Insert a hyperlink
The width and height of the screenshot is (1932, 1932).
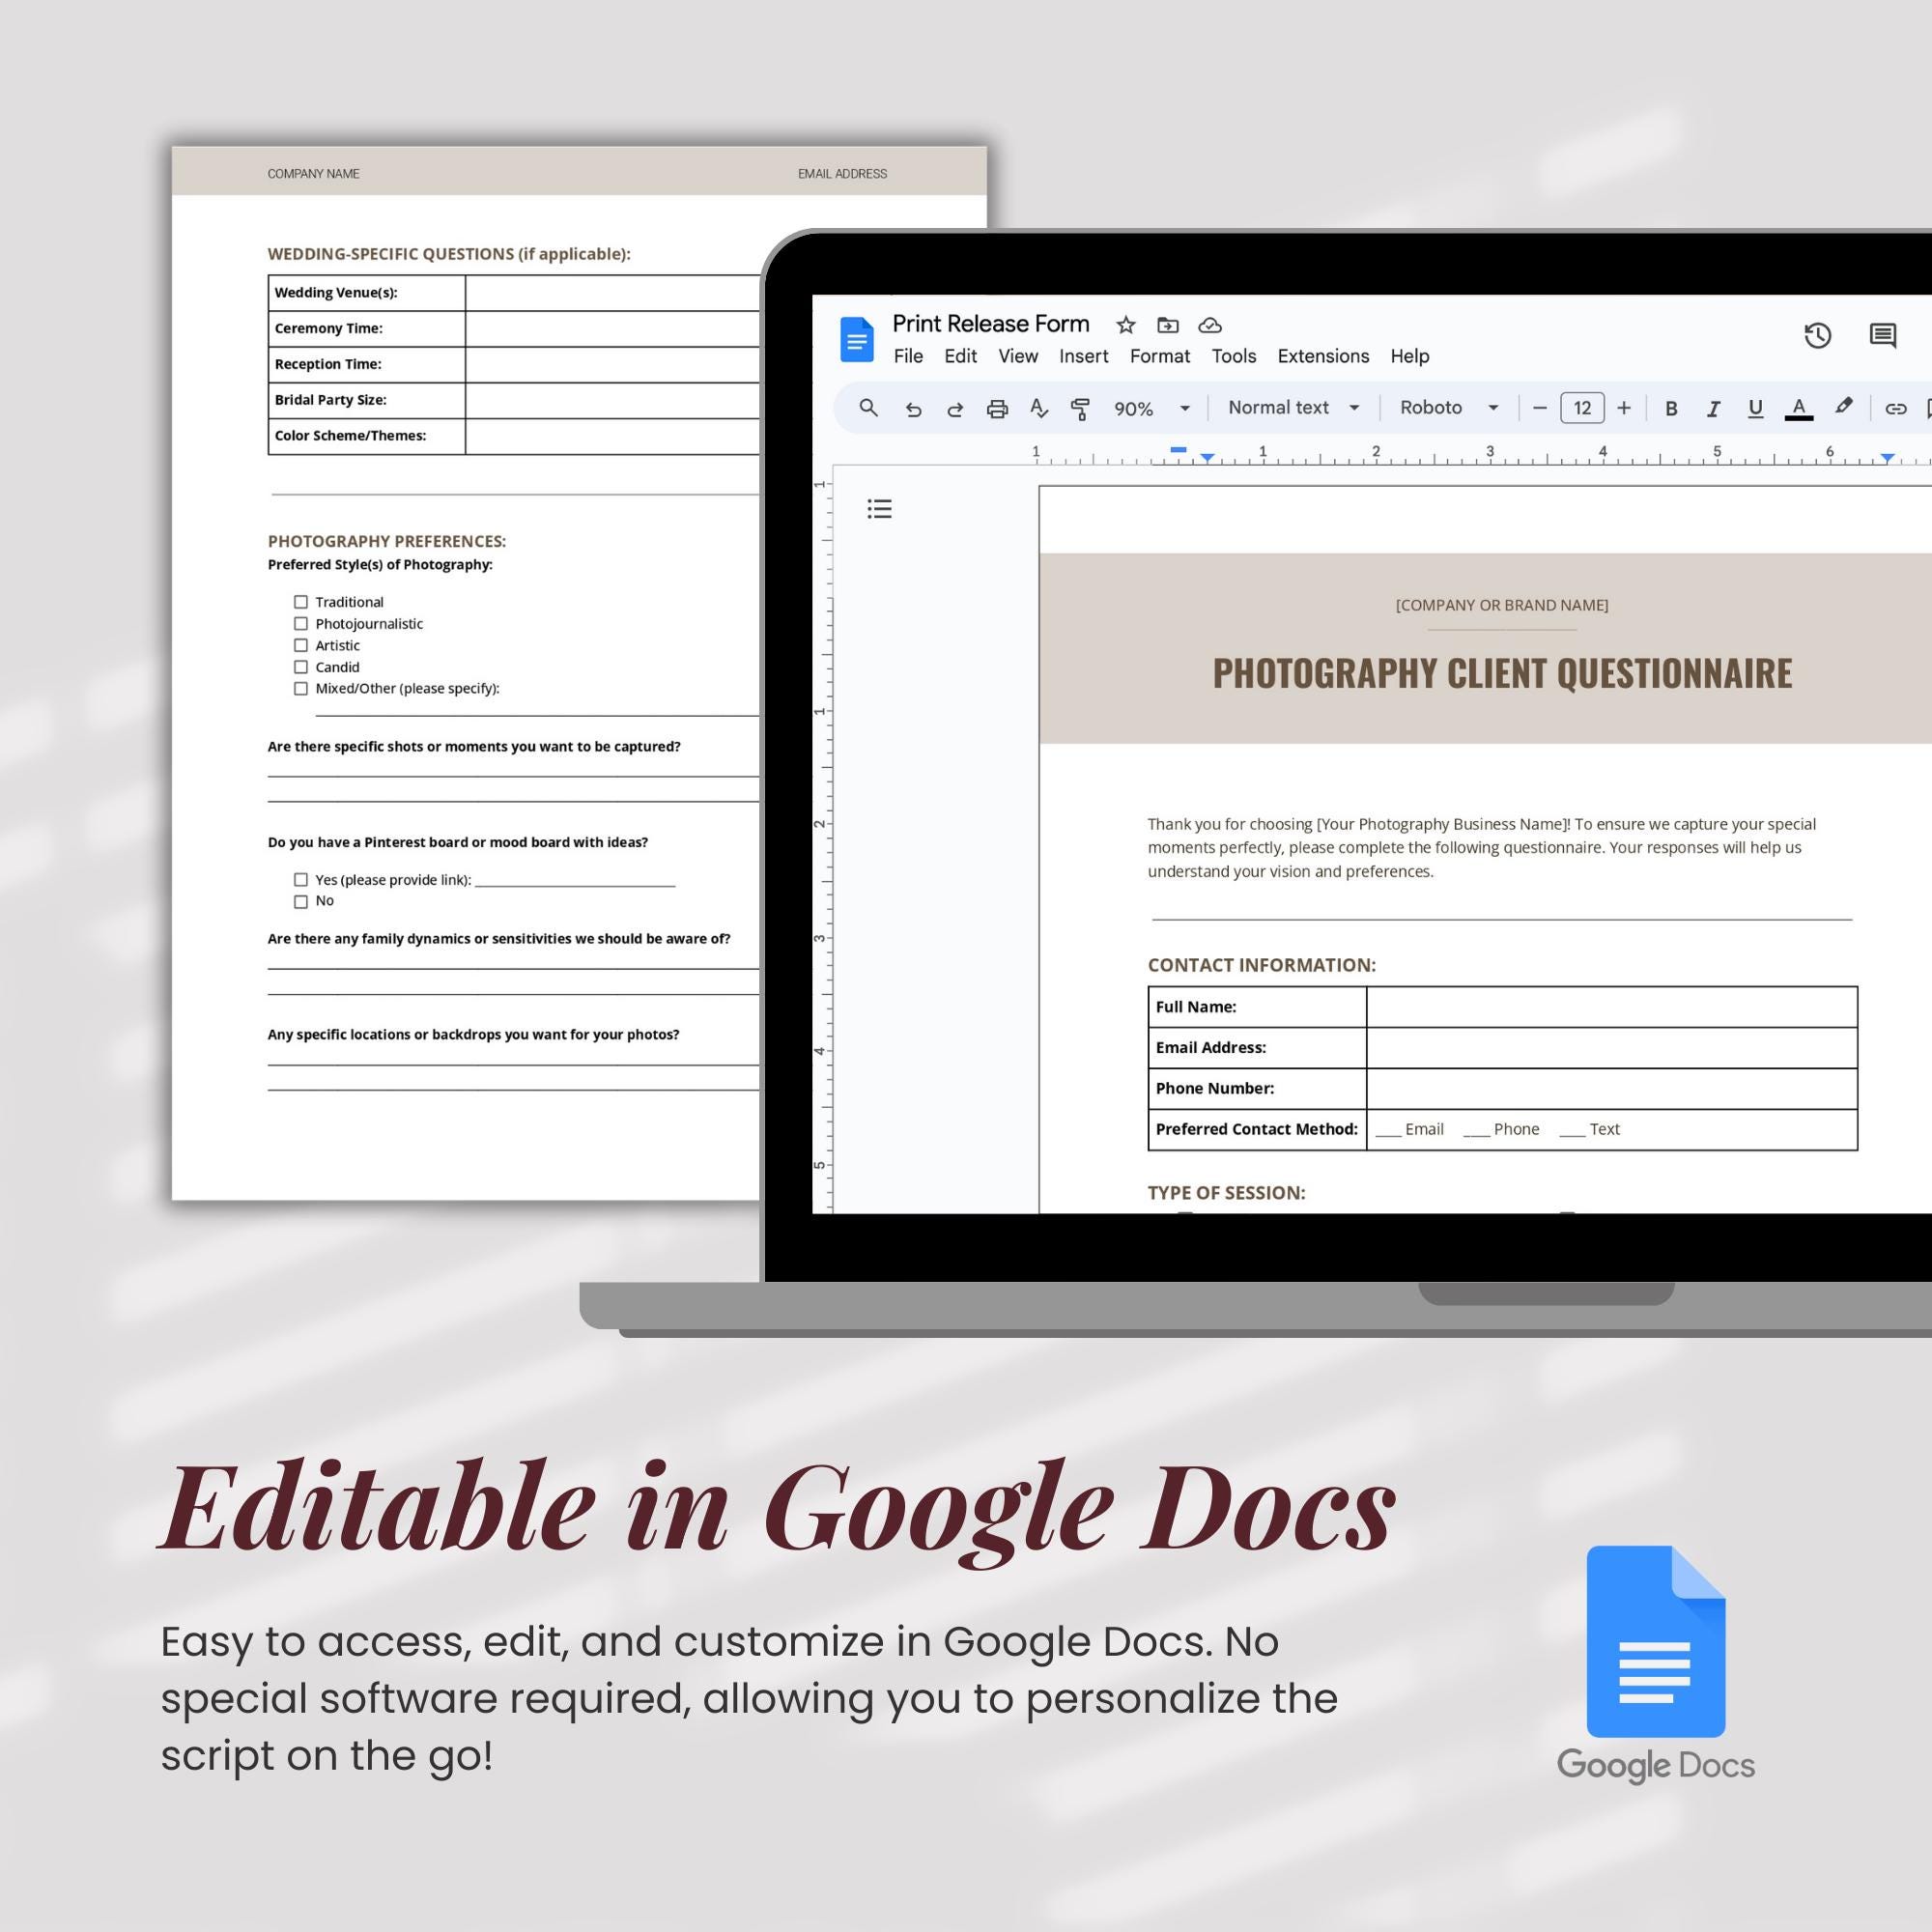[1896, 408]
